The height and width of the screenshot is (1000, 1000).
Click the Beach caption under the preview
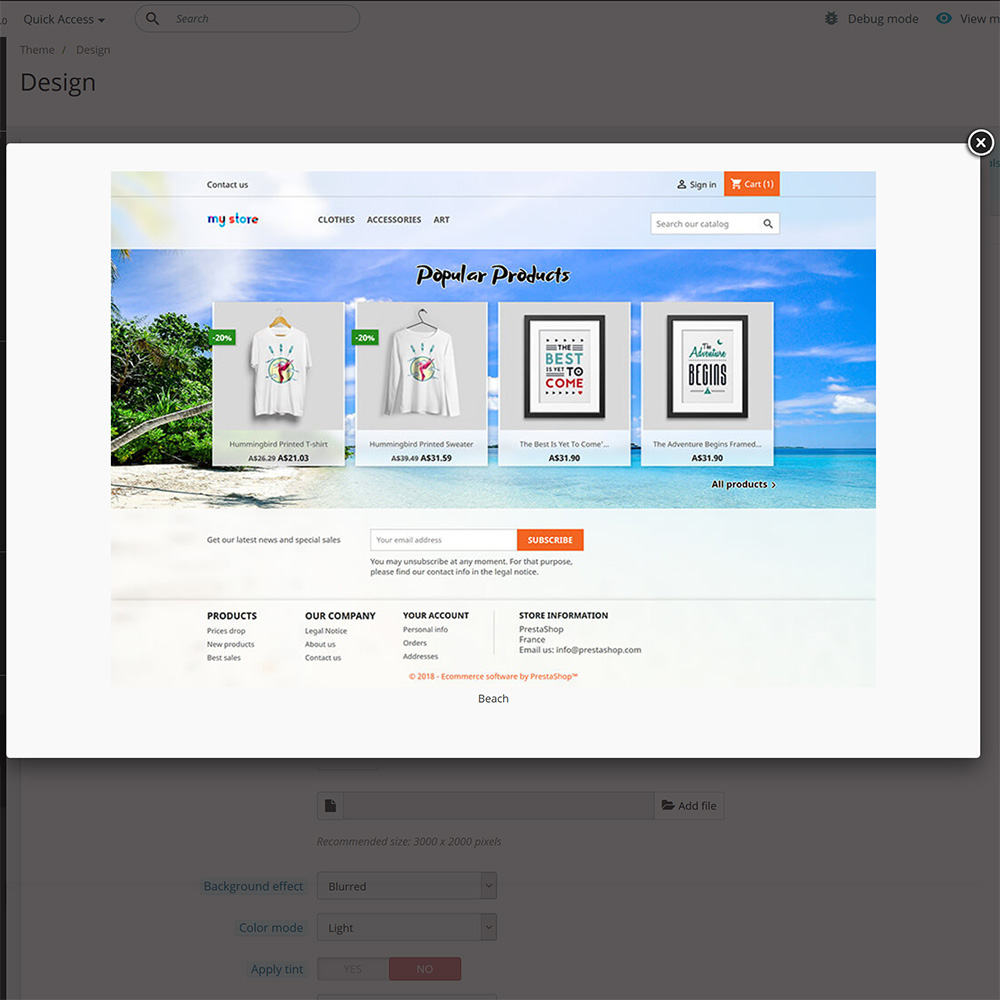pos(493,698)
